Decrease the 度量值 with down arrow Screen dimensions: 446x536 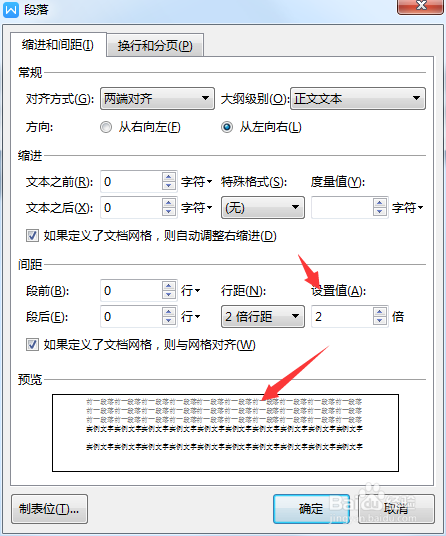click(380, 212)
